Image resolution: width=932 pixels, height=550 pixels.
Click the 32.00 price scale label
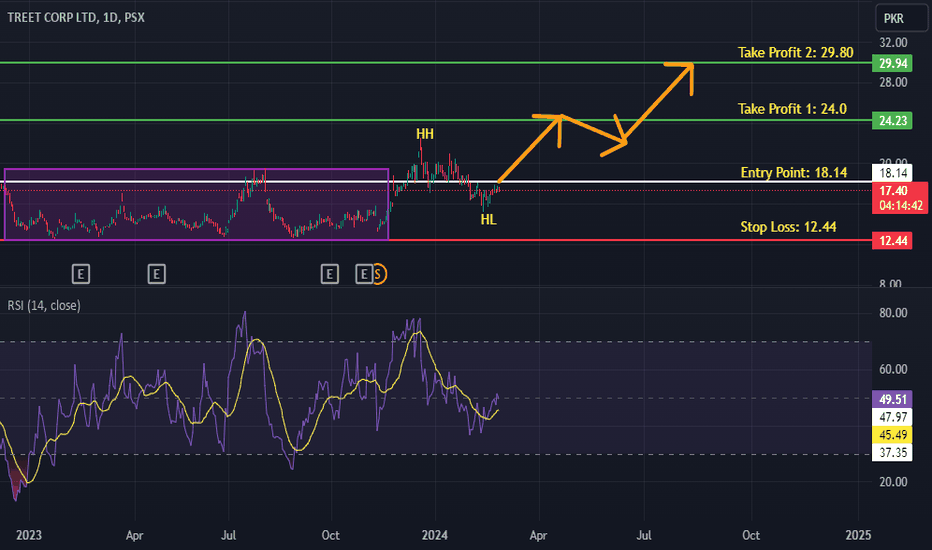(893, 42)
